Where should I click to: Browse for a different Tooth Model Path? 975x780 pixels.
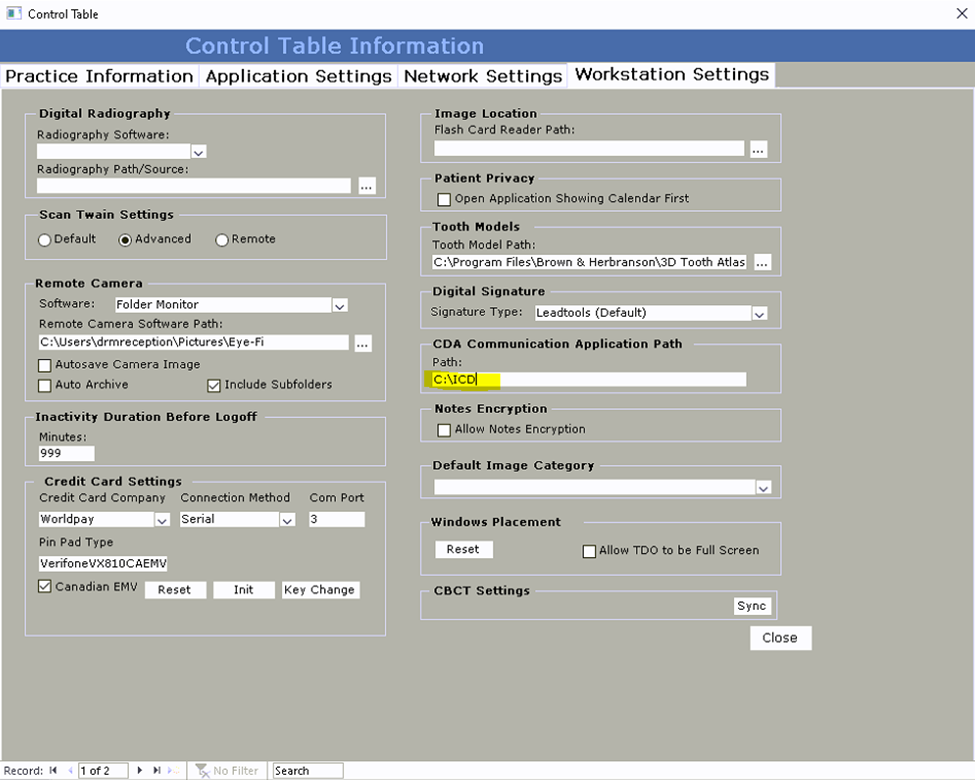(x=761, y=262)
